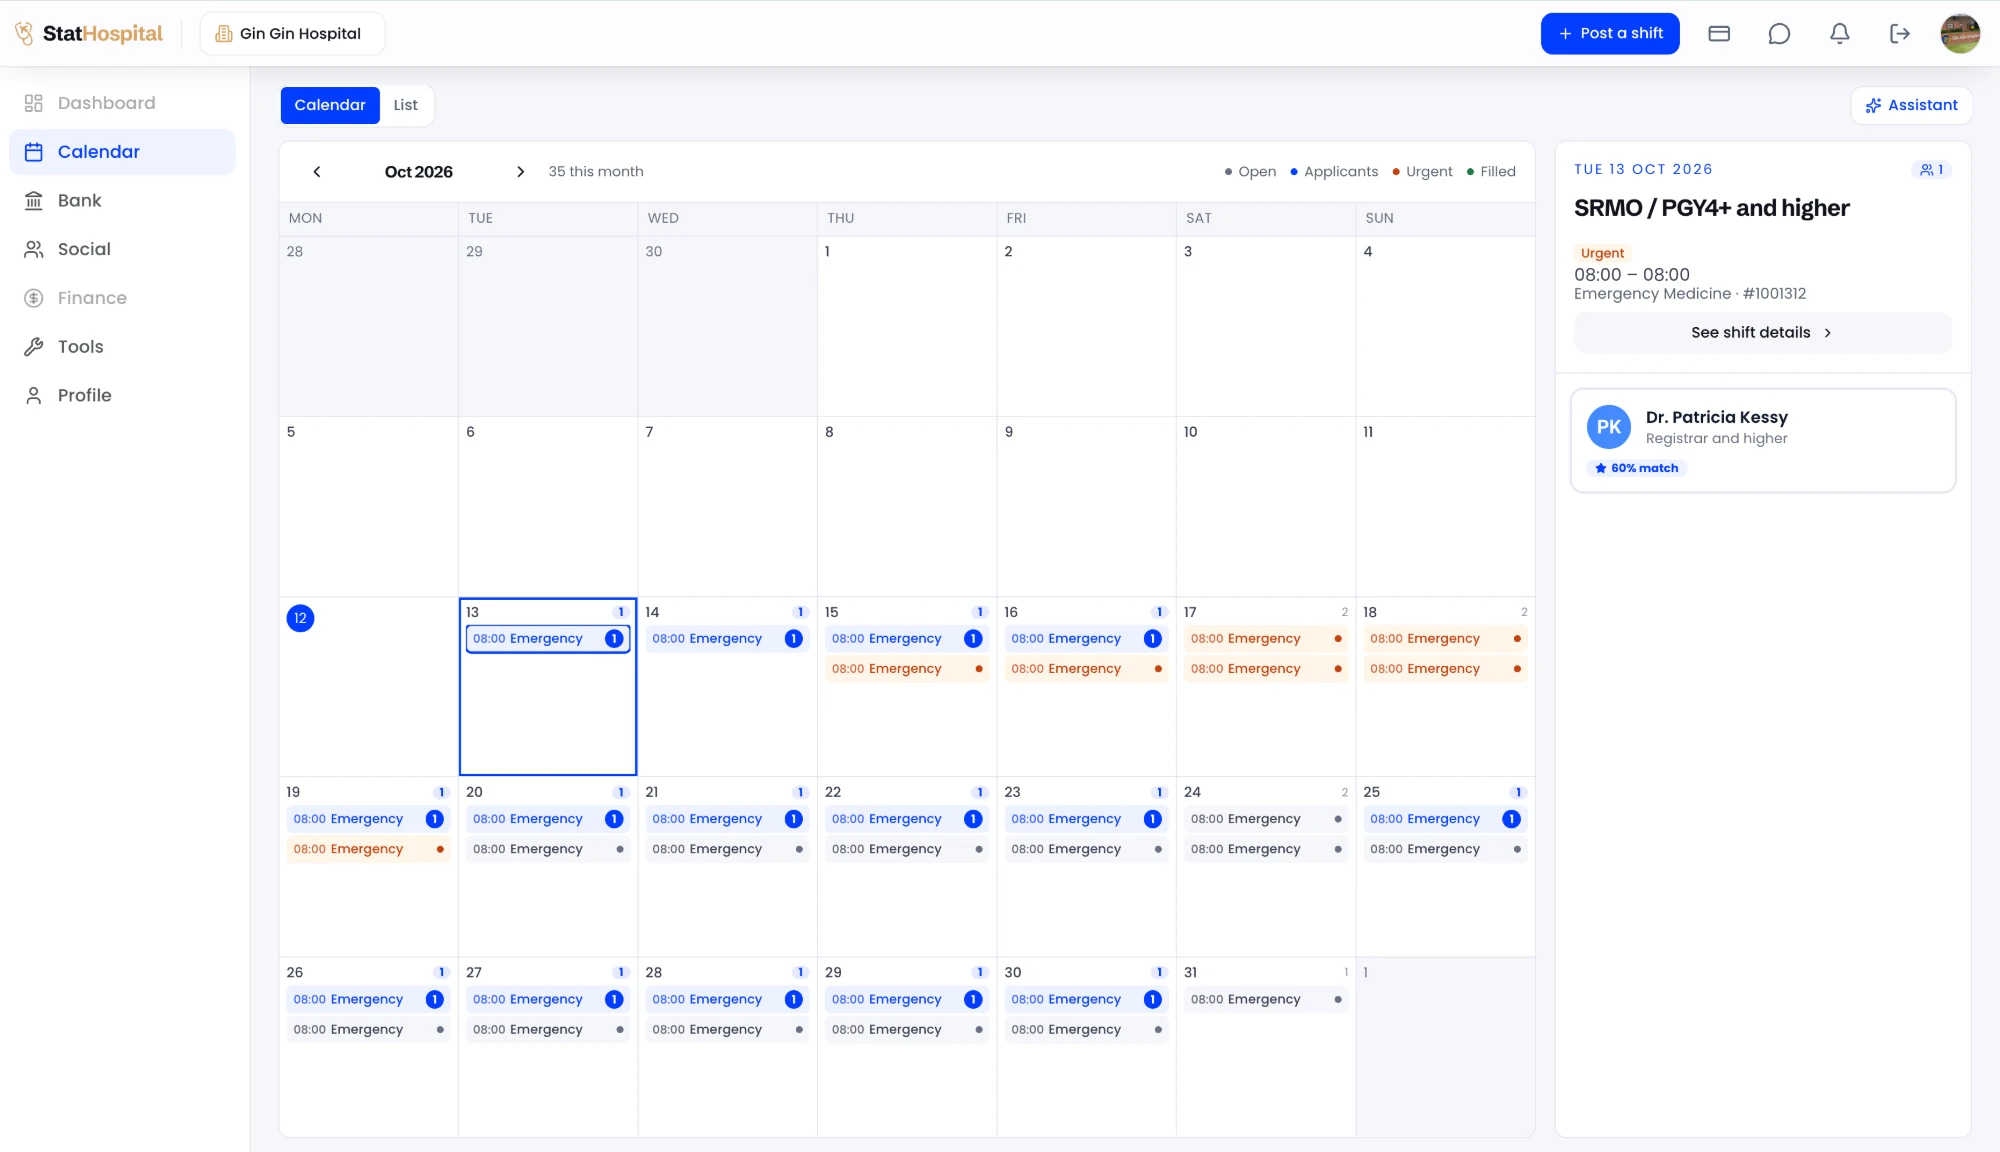This screenshot has width=2000, height=1152.
Task: Select Calendar in the sidebar
Action: click(122, 152)
